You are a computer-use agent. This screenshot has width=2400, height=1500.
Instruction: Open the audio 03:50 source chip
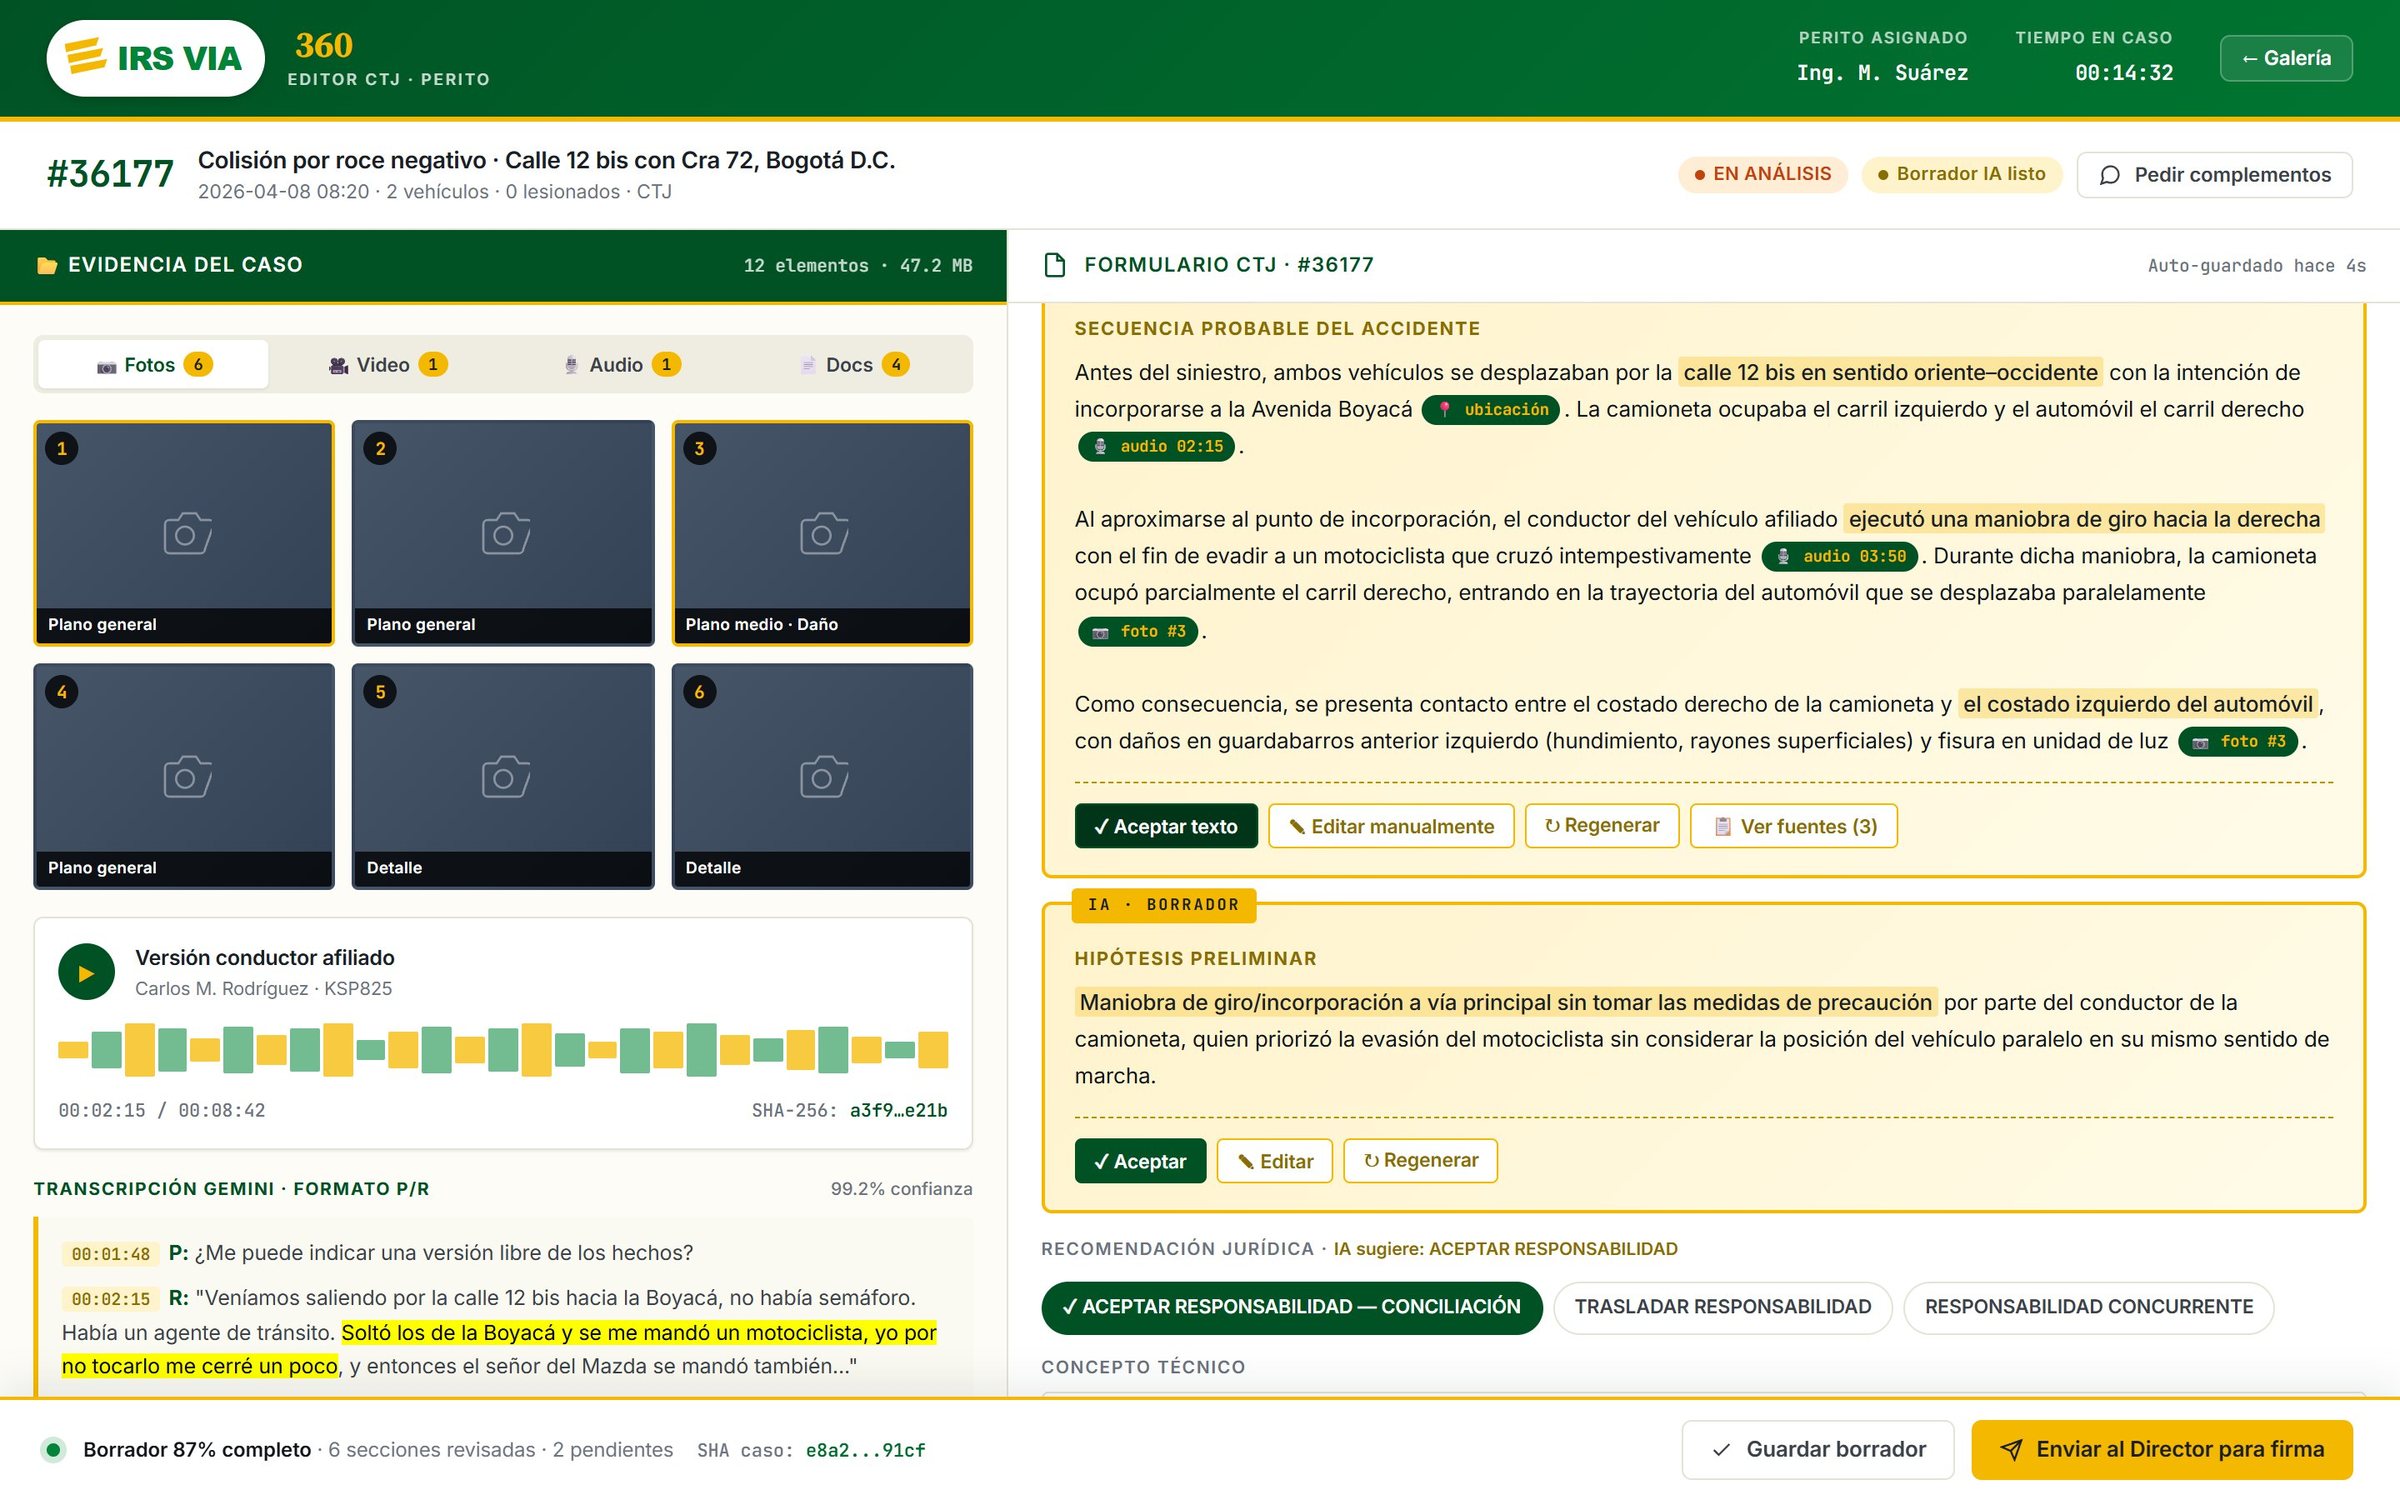coord(1839,557)
